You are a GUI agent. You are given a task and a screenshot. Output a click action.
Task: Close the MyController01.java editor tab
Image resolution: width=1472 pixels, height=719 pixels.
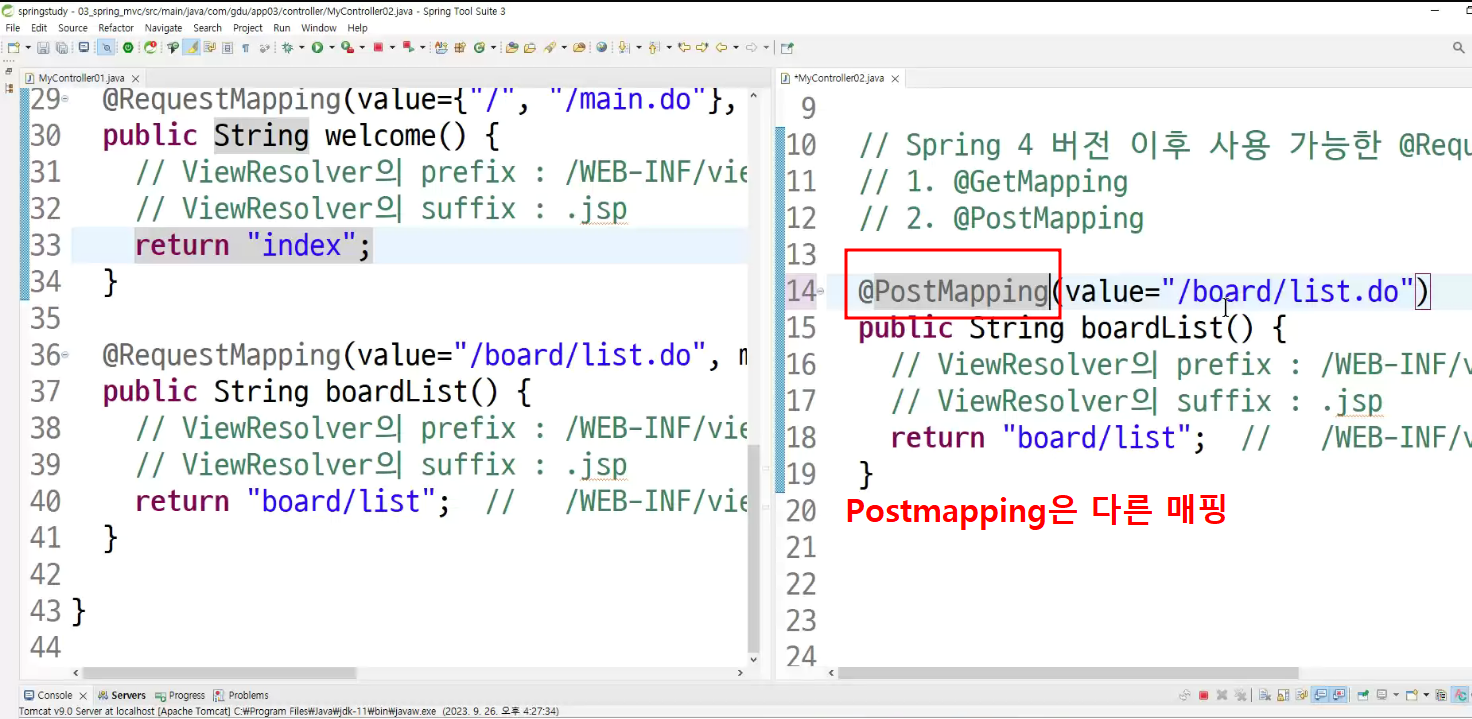coord(135,78)
